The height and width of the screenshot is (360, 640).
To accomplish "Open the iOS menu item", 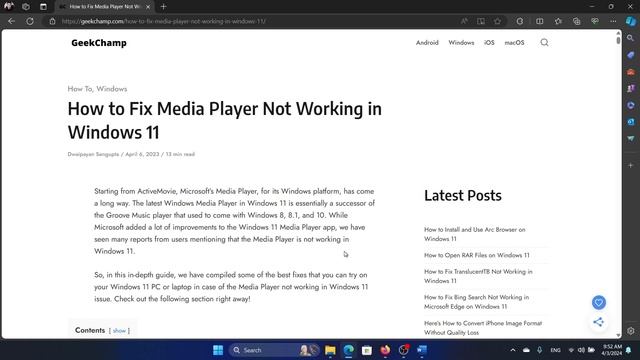I will click(x=489, y=42).
